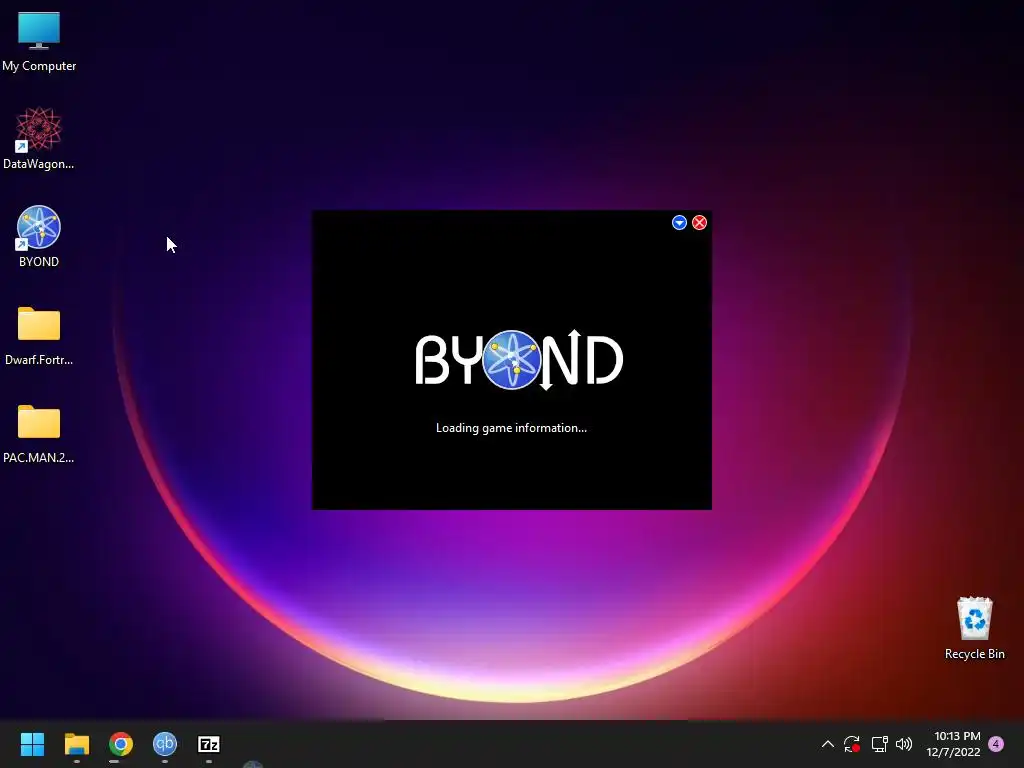Viewport: 1024px width, 768px height.
Task: Click the sync status tray icon
Action: pos(852,744)
